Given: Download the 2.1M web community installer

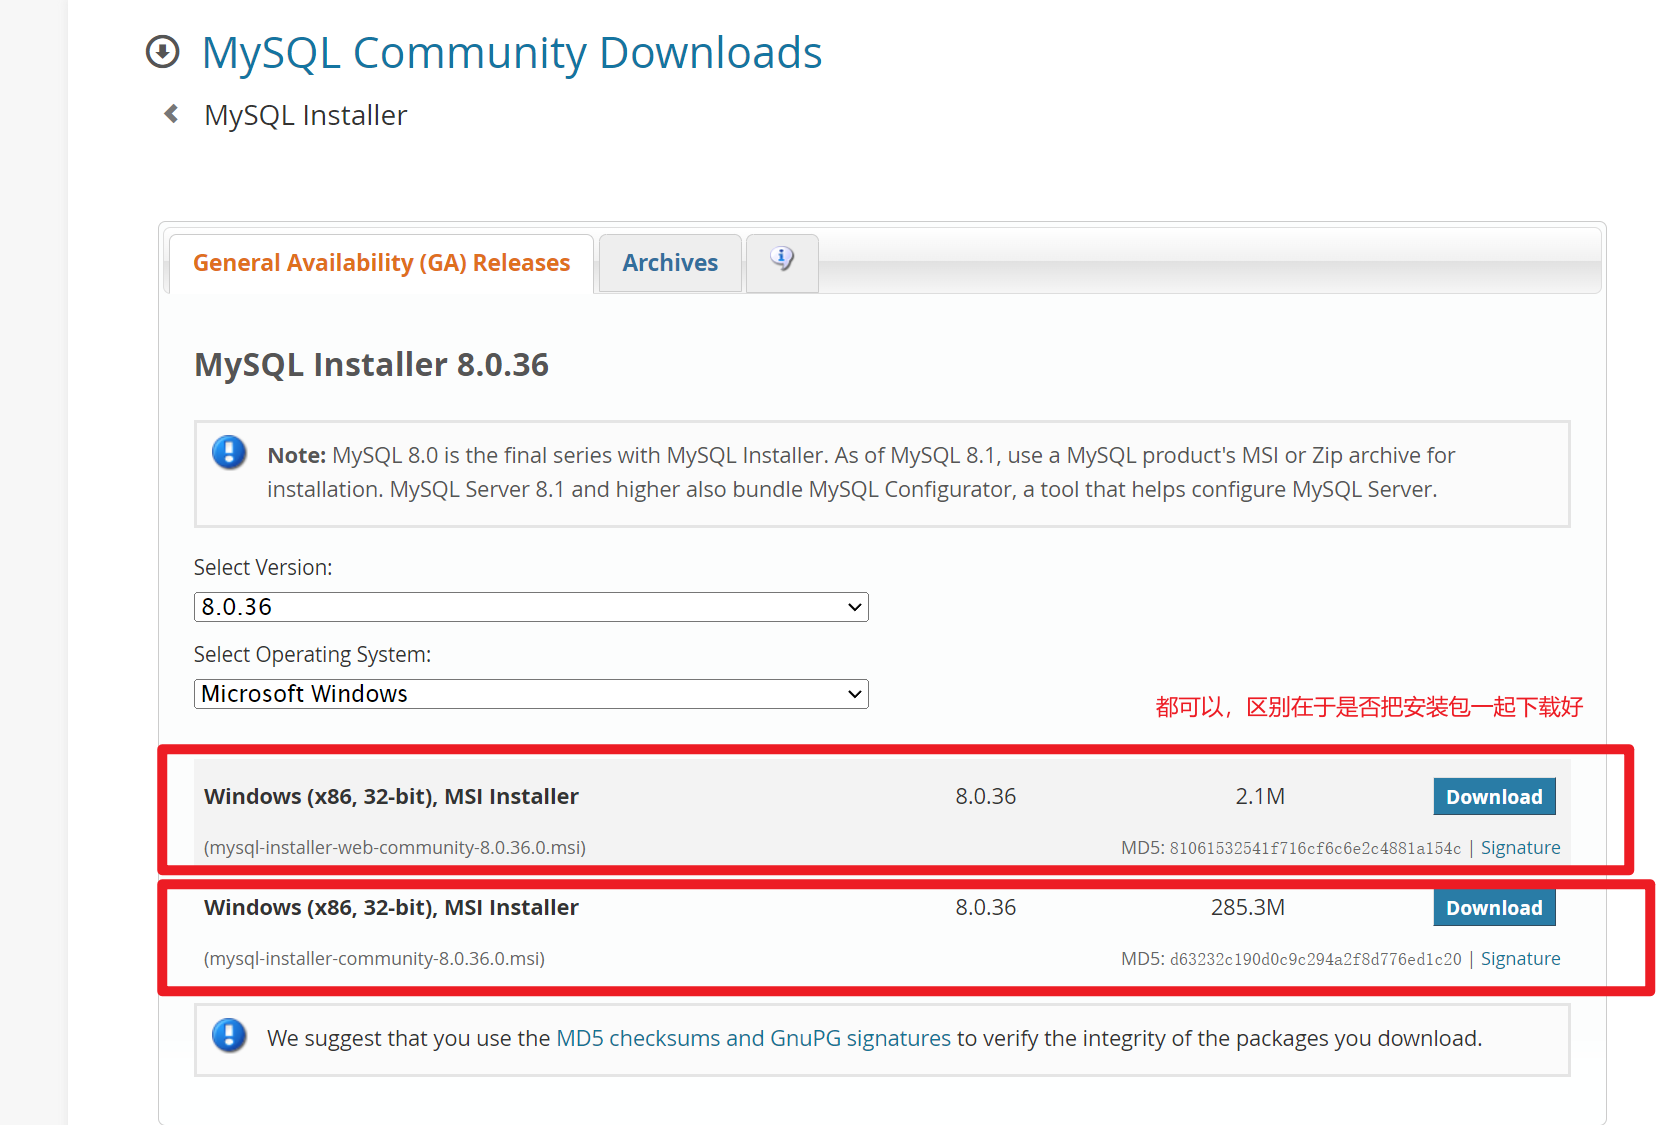Looking at the screenshot, I should [1494, 797].
